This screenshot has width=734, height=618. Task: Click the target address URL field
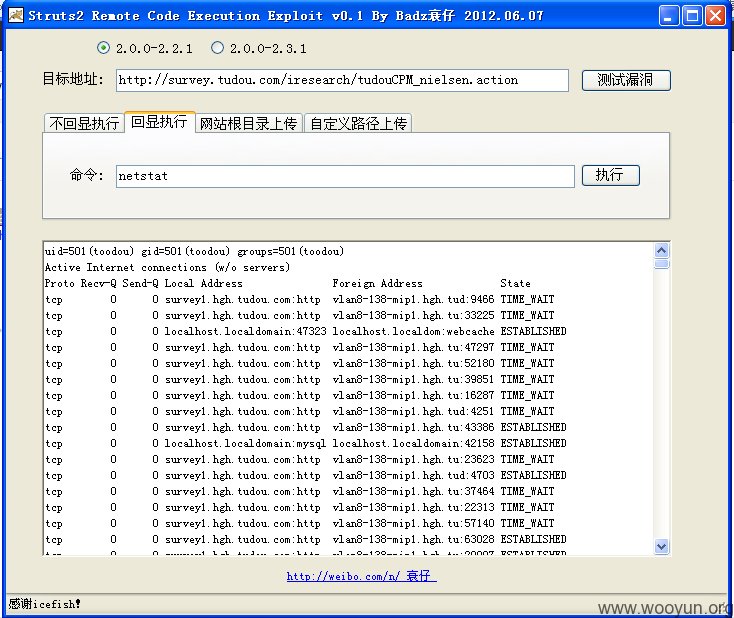[x=342, y=80]
